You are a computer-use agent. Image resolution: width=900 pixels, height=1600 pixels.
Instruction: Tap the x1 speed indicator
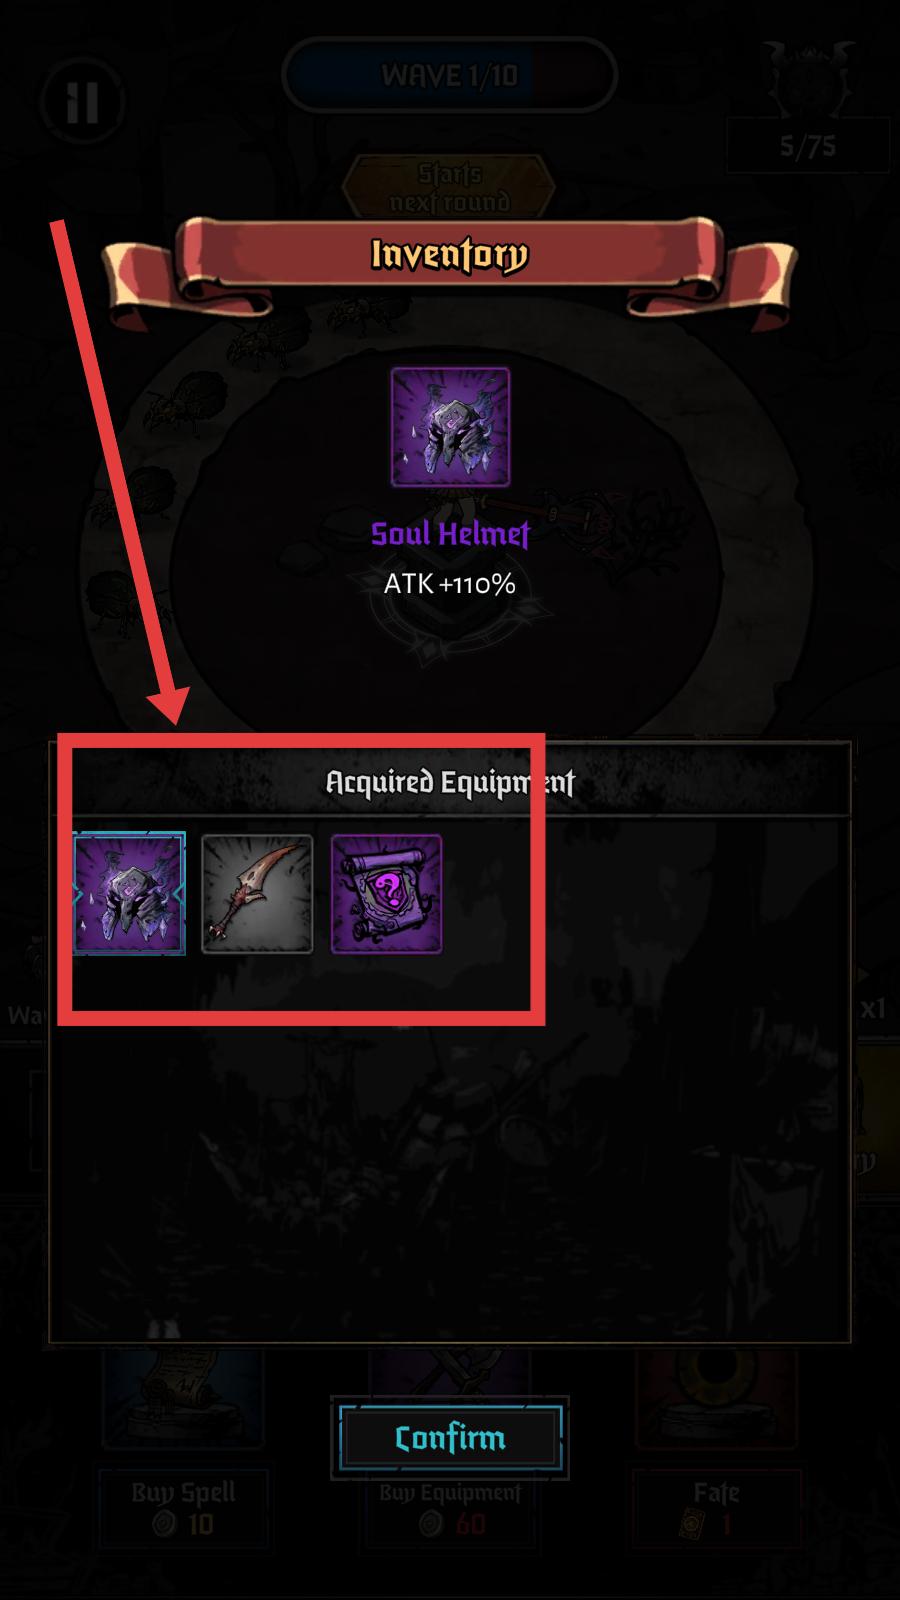872,1008
